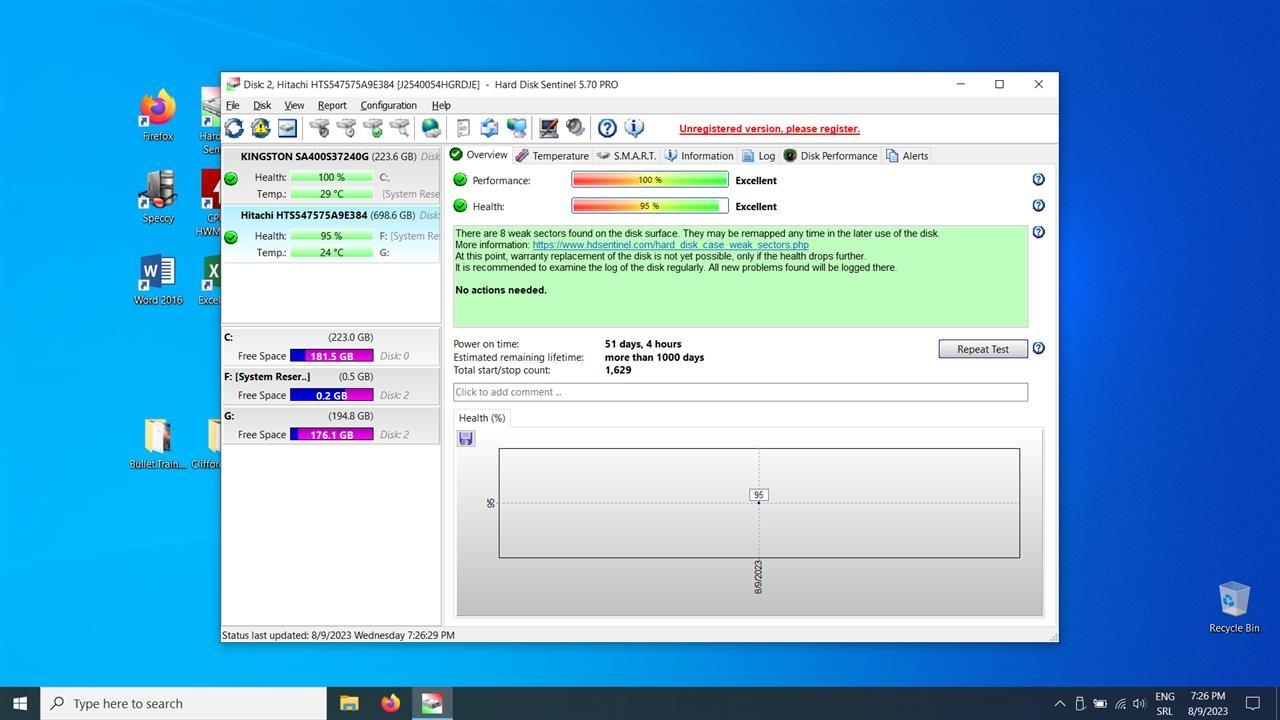The height and width of the screenshot is (720, 1280).
Task: Open File Explorer from the taskbar
Action: pos(349,703)
